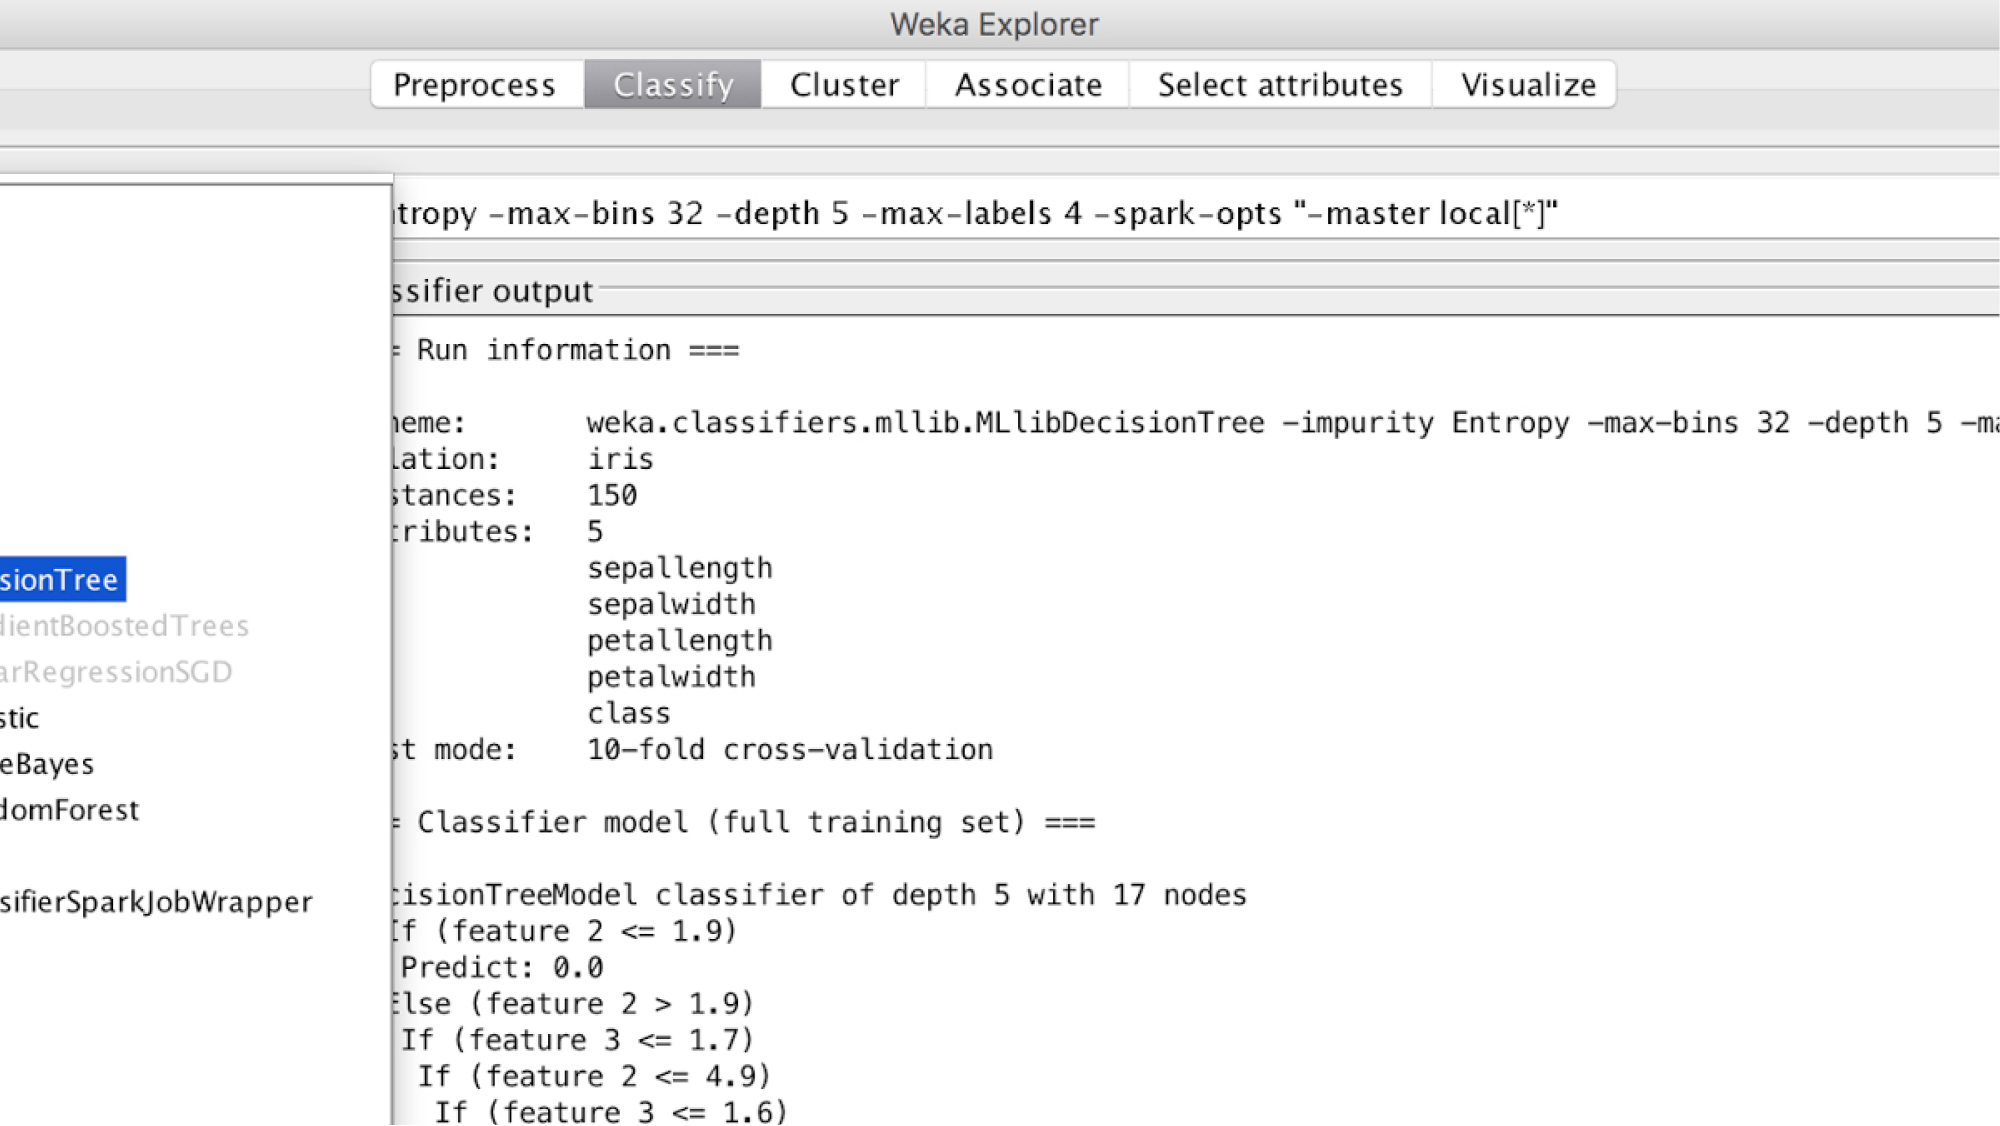Switch to the Preprocess tab

(474, 85)
